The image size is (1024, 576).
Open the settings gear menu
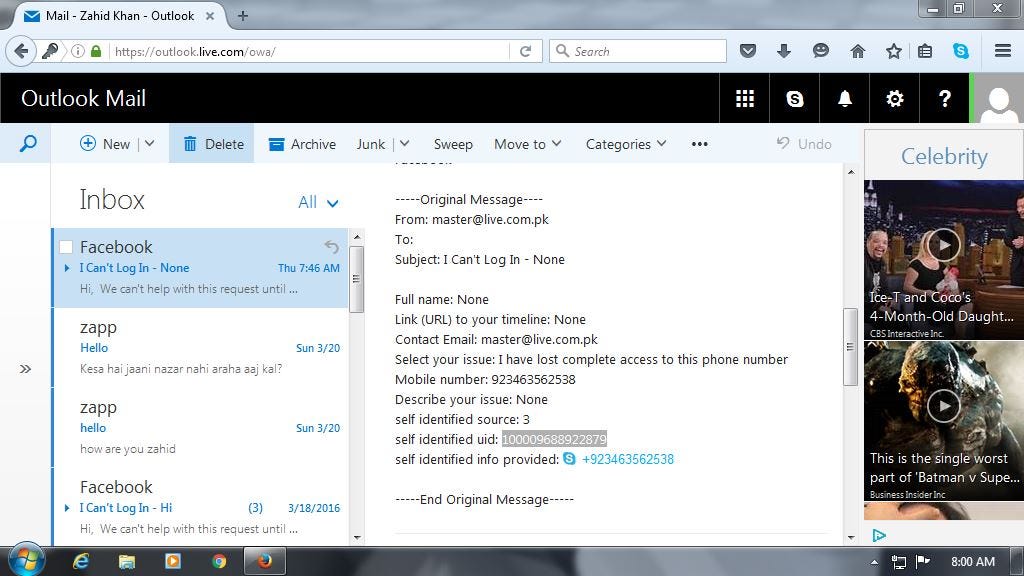pos(895,99)
